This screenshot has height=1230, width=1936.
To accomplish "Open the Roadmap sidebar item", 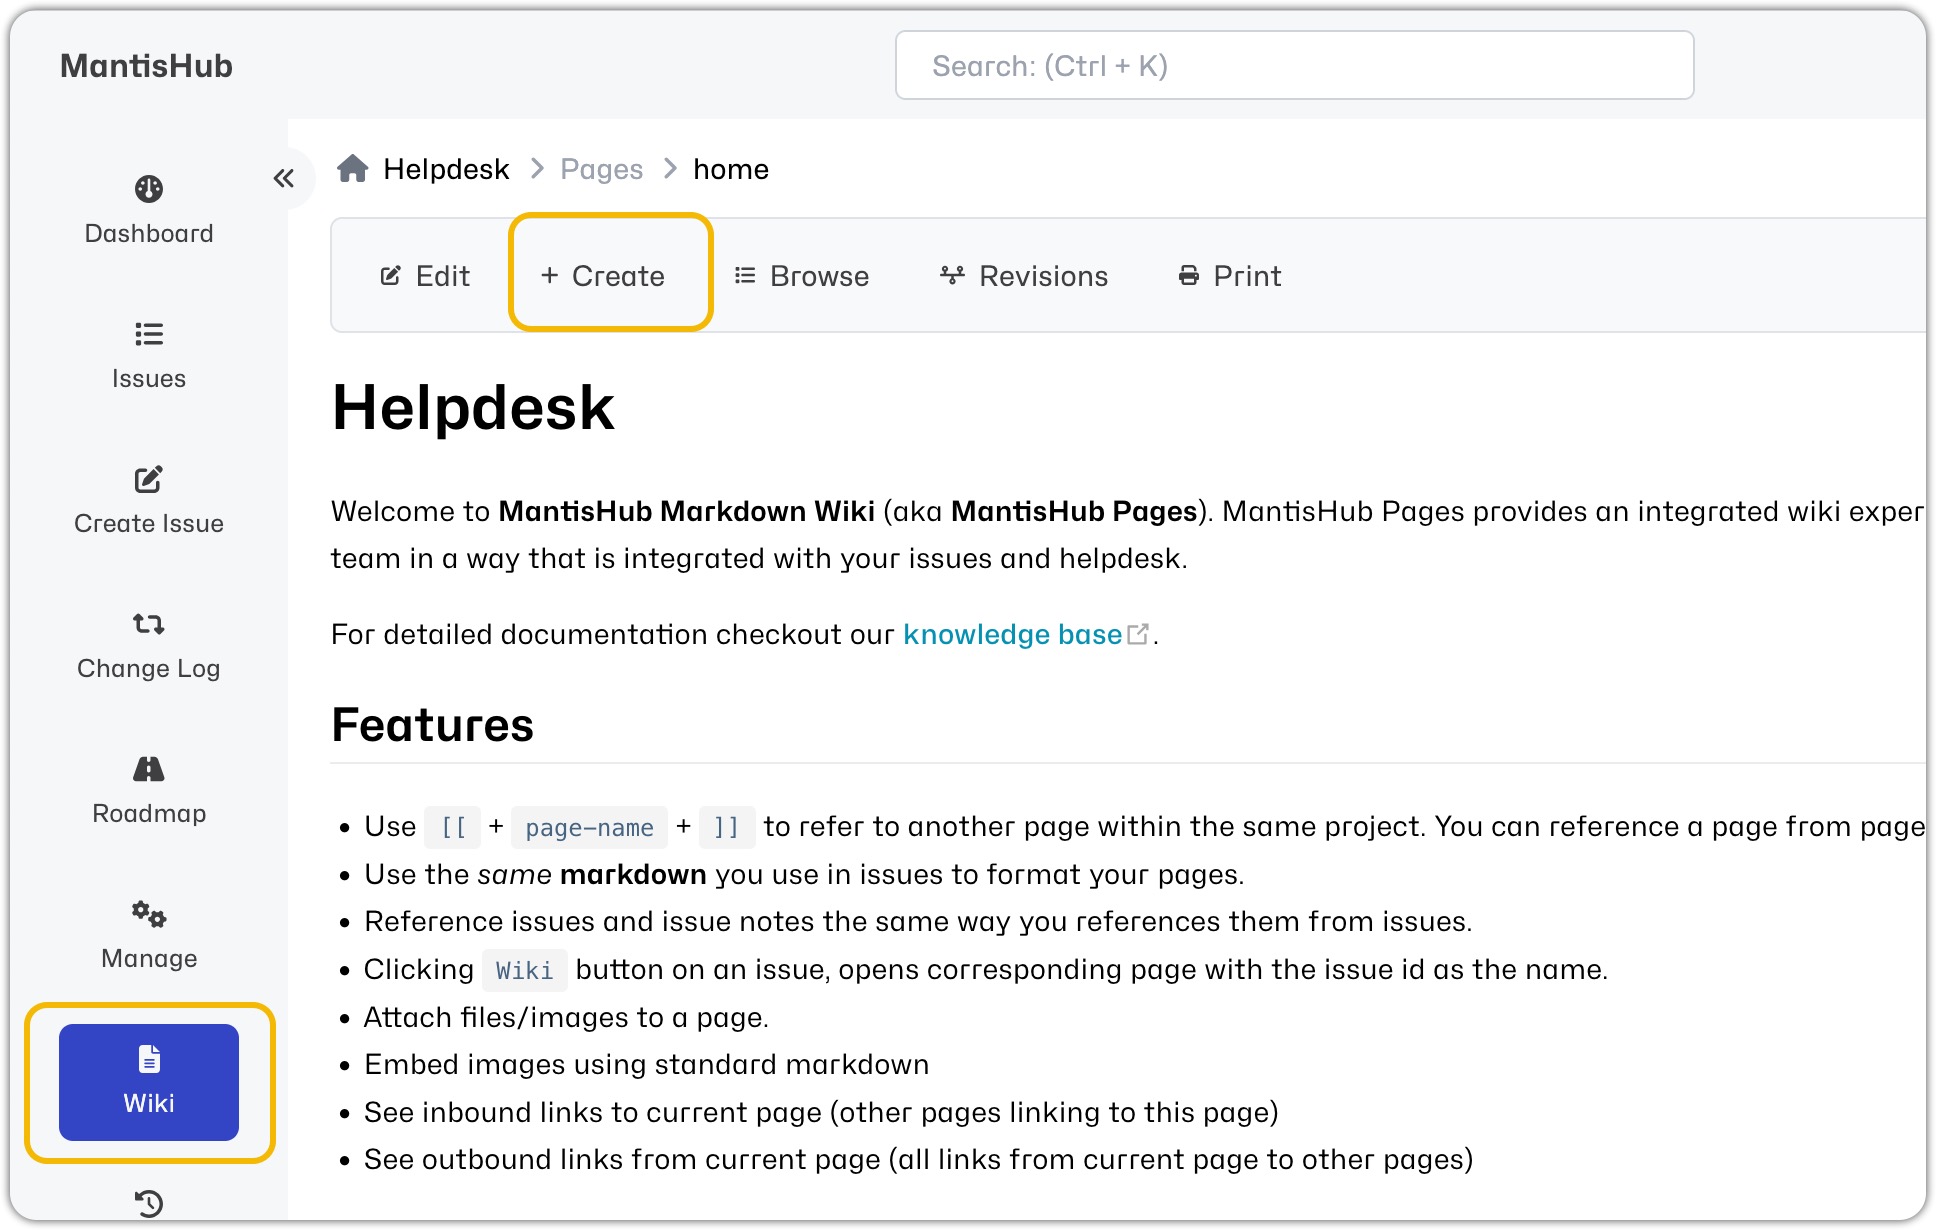I will point(149,790).
